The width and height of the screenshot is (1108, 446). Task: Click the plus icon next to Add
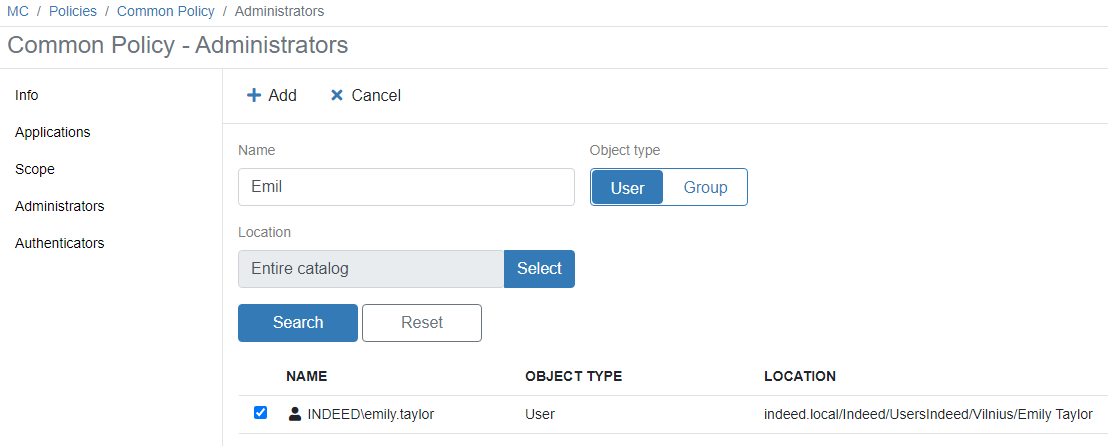[x=254, y=96]
